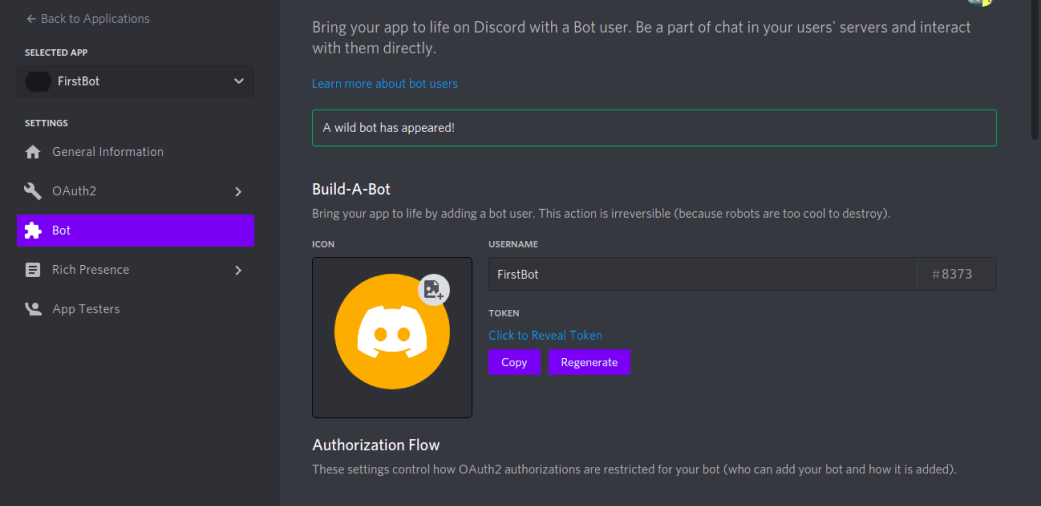The height and width of the screenshot is (506, 1041).
Task: Click the Bot puzzle piece icon
Action: [33, 230]
